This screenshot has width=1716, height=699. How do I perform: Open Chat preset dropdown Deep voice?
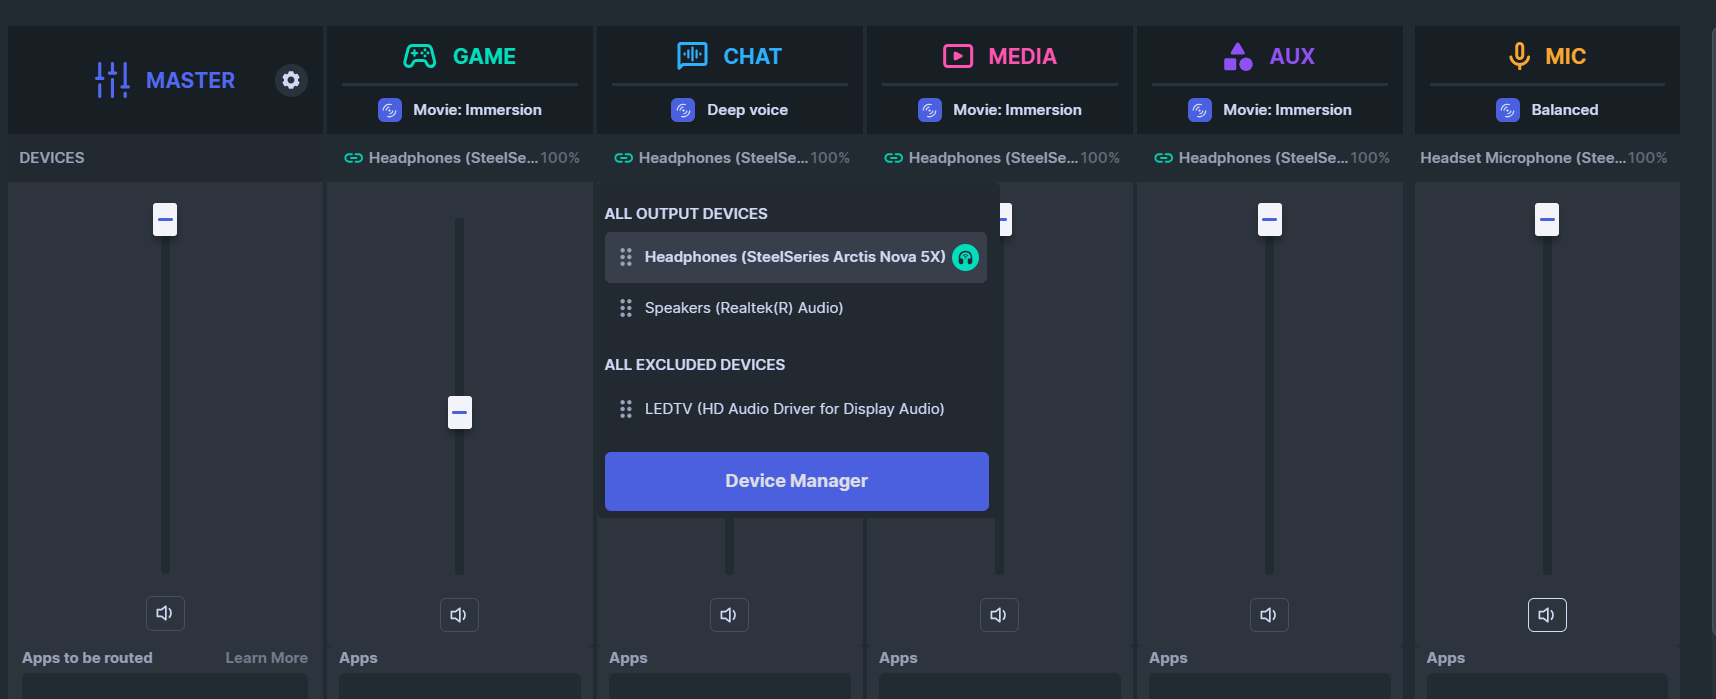730,110
